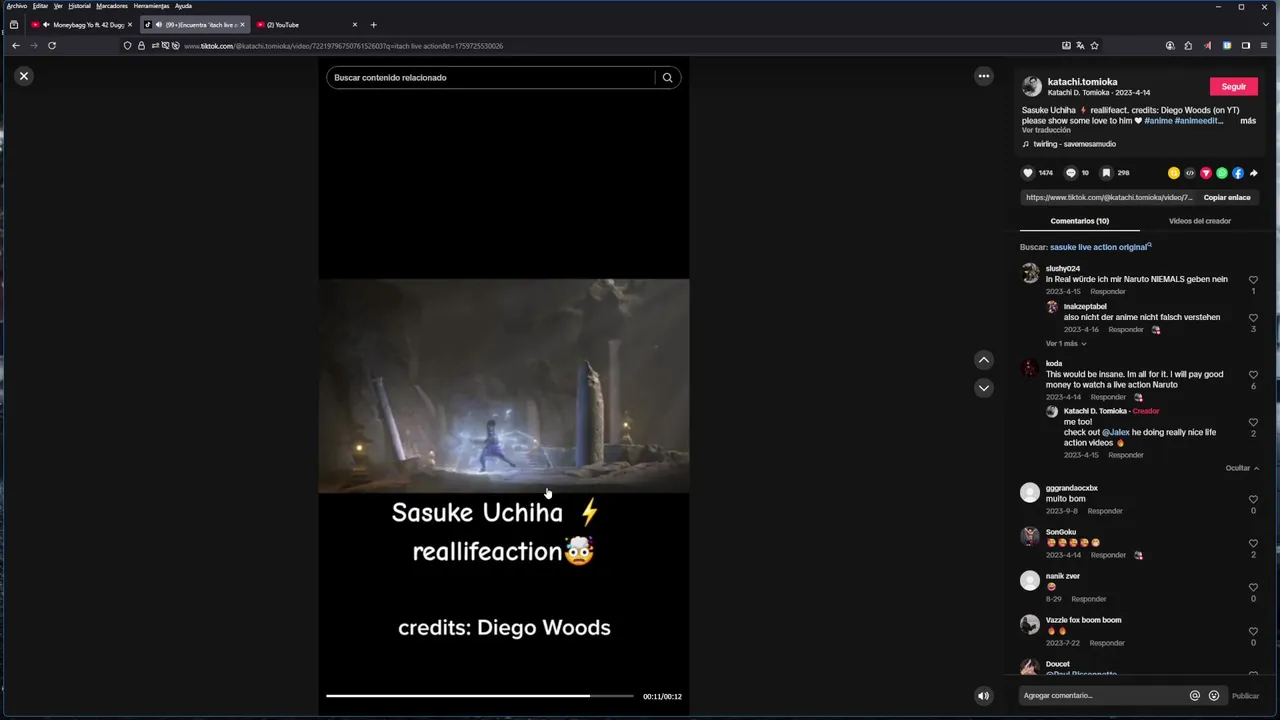Open the @Jalex mention link

(x=1115, y=432)
